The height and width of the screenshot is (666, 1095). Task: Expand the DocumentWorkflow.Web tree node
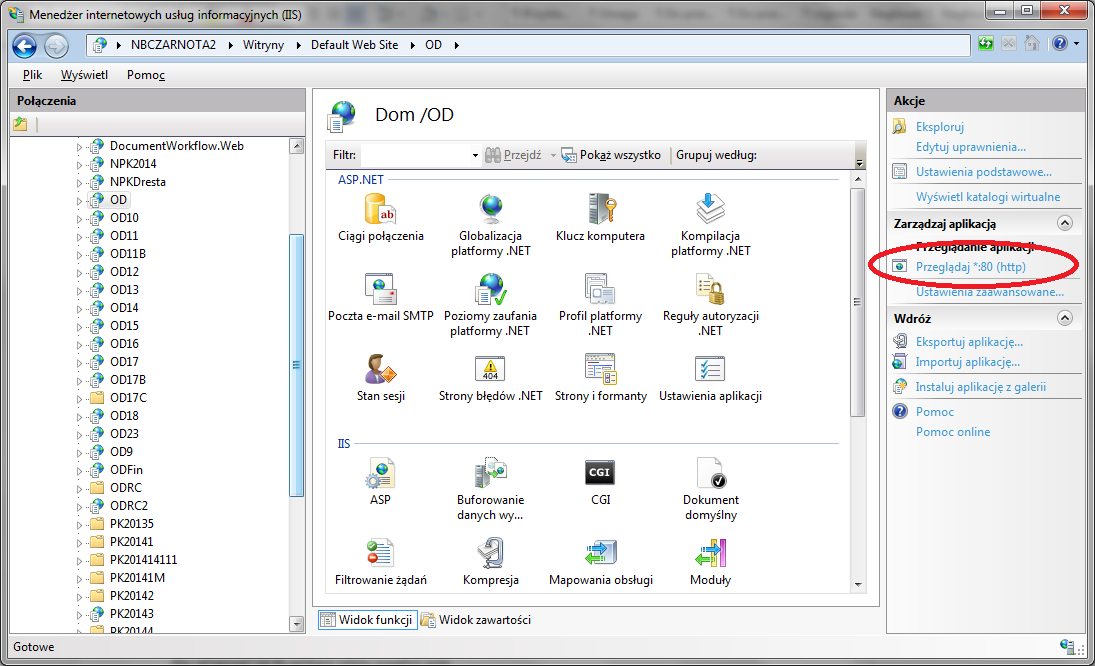79,147
